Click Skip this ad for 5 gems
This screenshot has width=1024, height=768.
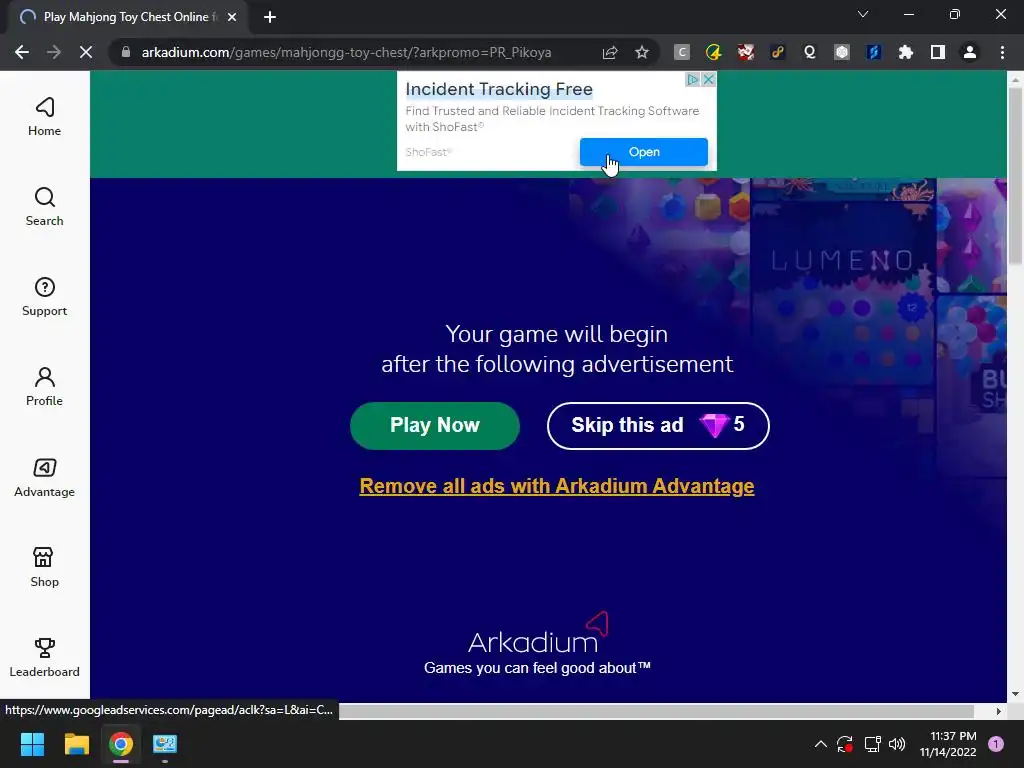[658, 425]
